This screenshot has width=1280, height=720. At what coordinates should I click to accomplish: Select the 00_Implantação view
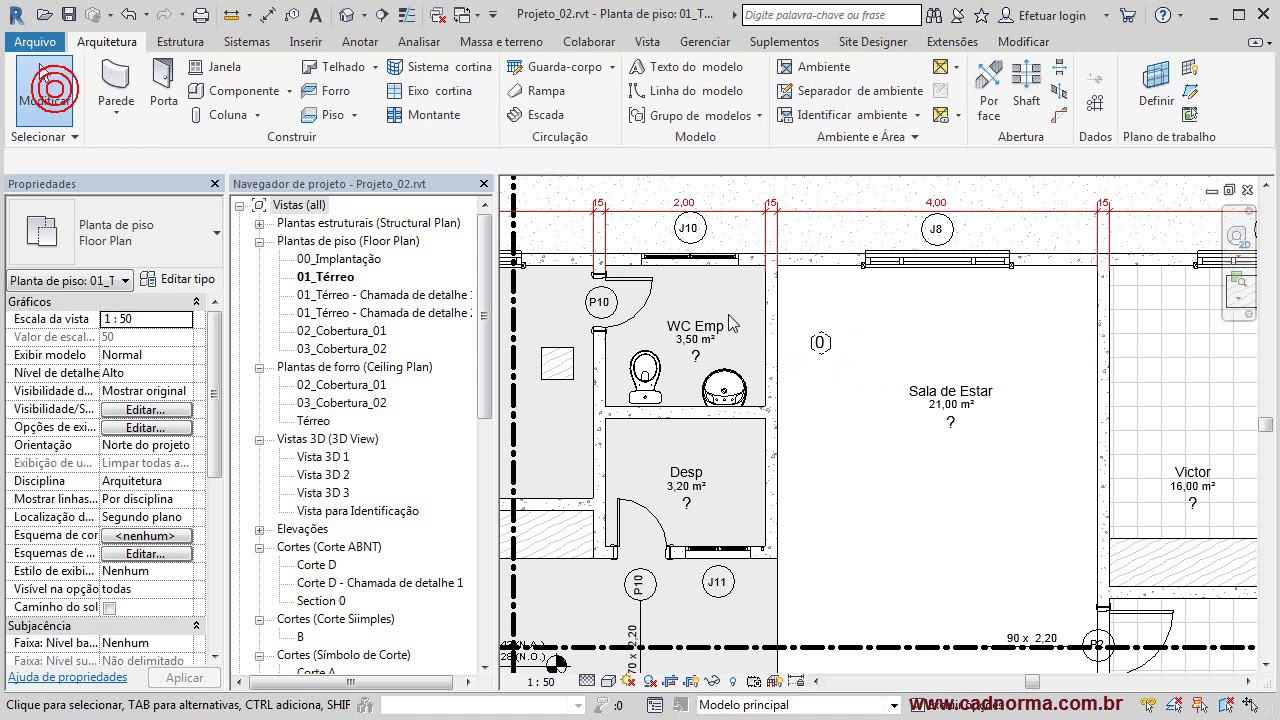point(338,259)
